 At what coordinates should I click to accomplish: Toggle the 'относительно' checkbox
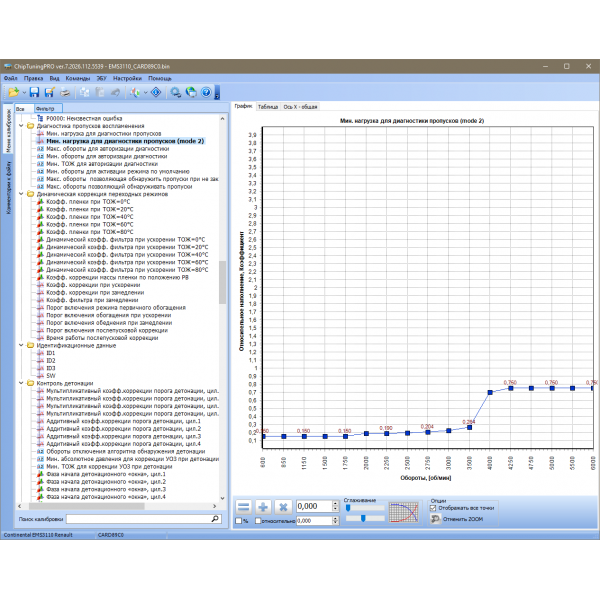tap(258, 521)
